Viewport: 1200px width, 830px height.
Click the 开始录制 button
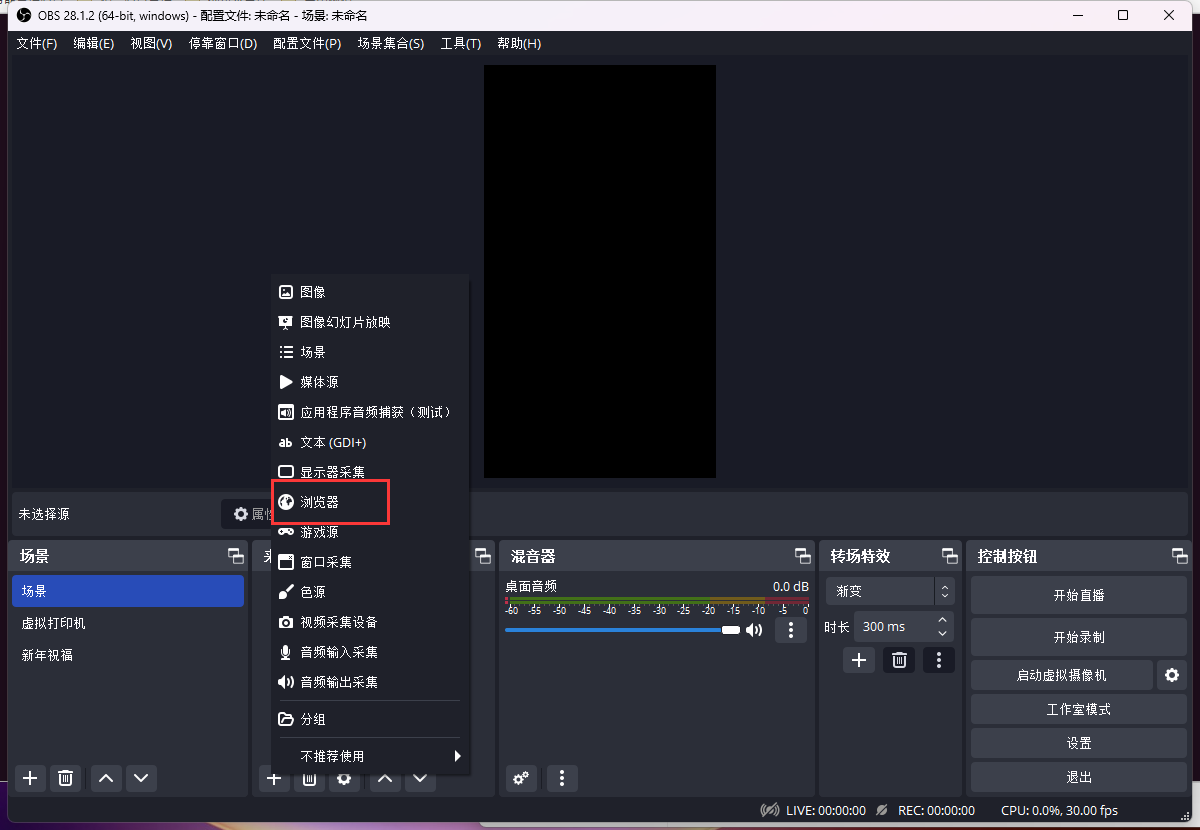click(1078, 637)
